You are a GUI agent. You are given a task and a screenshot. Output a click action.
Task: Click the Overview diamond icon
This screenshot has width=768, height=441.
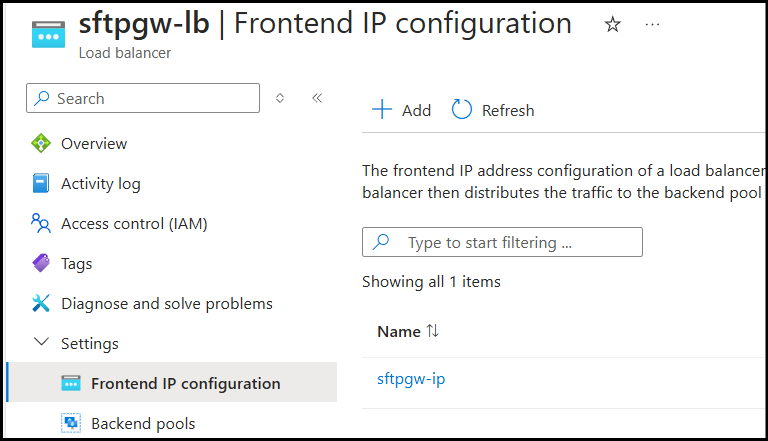[x=41, y=143]
